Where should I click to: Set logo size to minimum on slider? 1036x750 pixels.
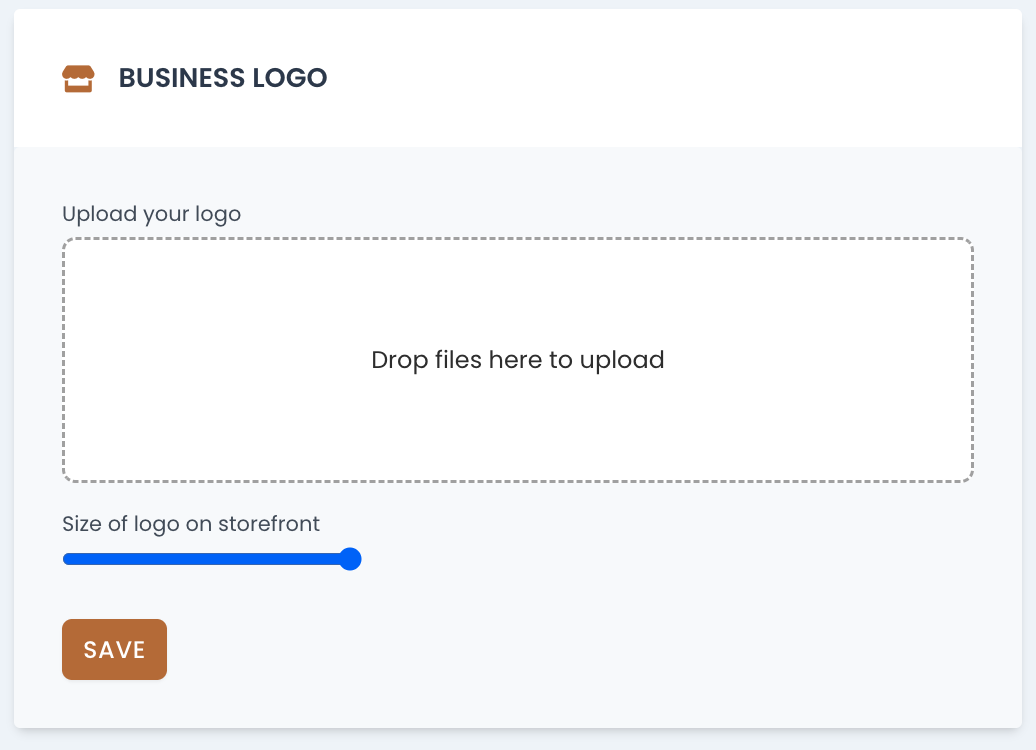68,559
